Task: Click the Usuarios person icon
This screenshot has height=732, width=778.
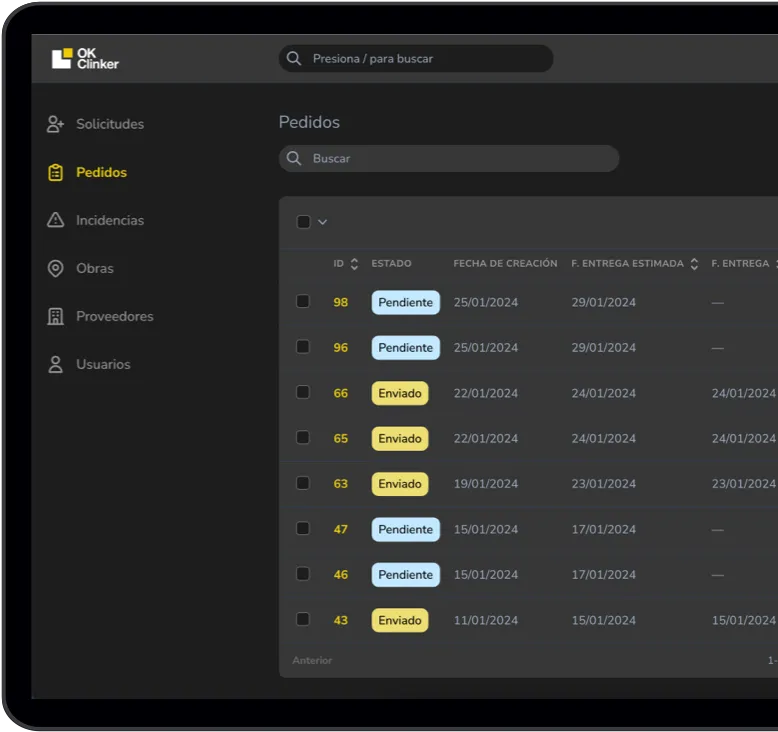Action: coord(55,364)
